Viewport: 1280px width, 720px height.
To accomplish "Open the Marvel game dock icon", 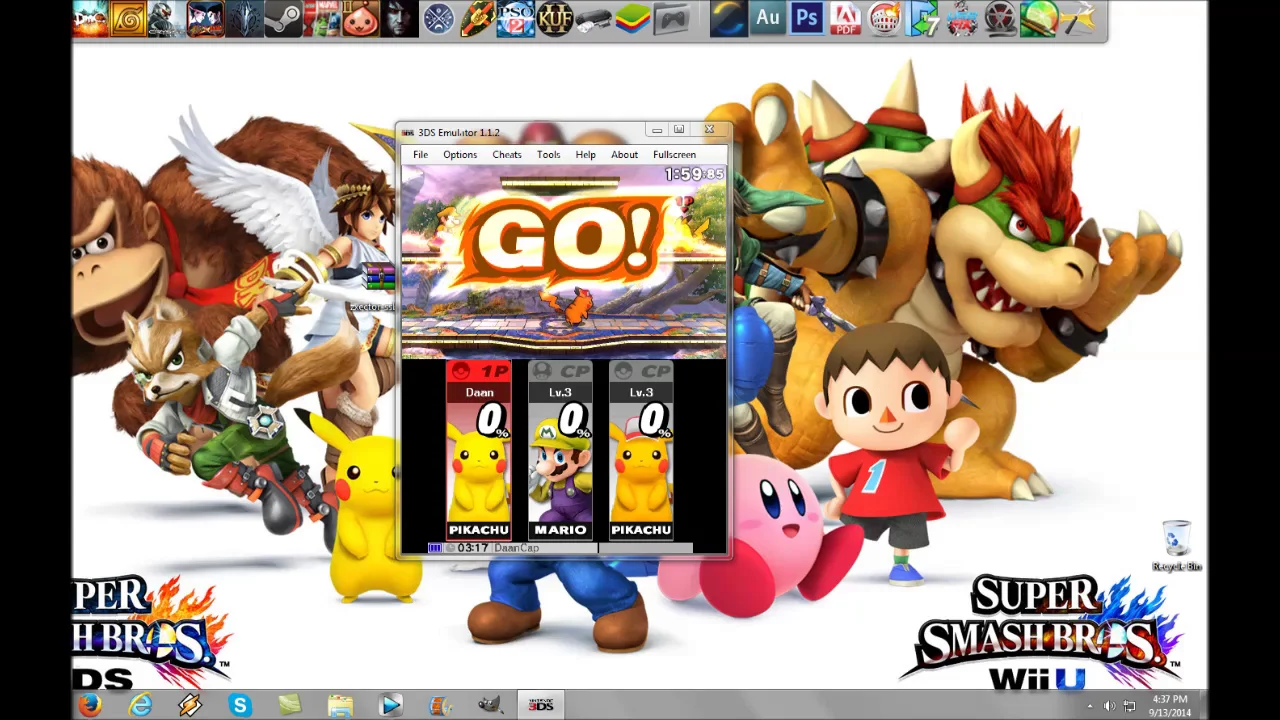I will [x=322, y=19].
